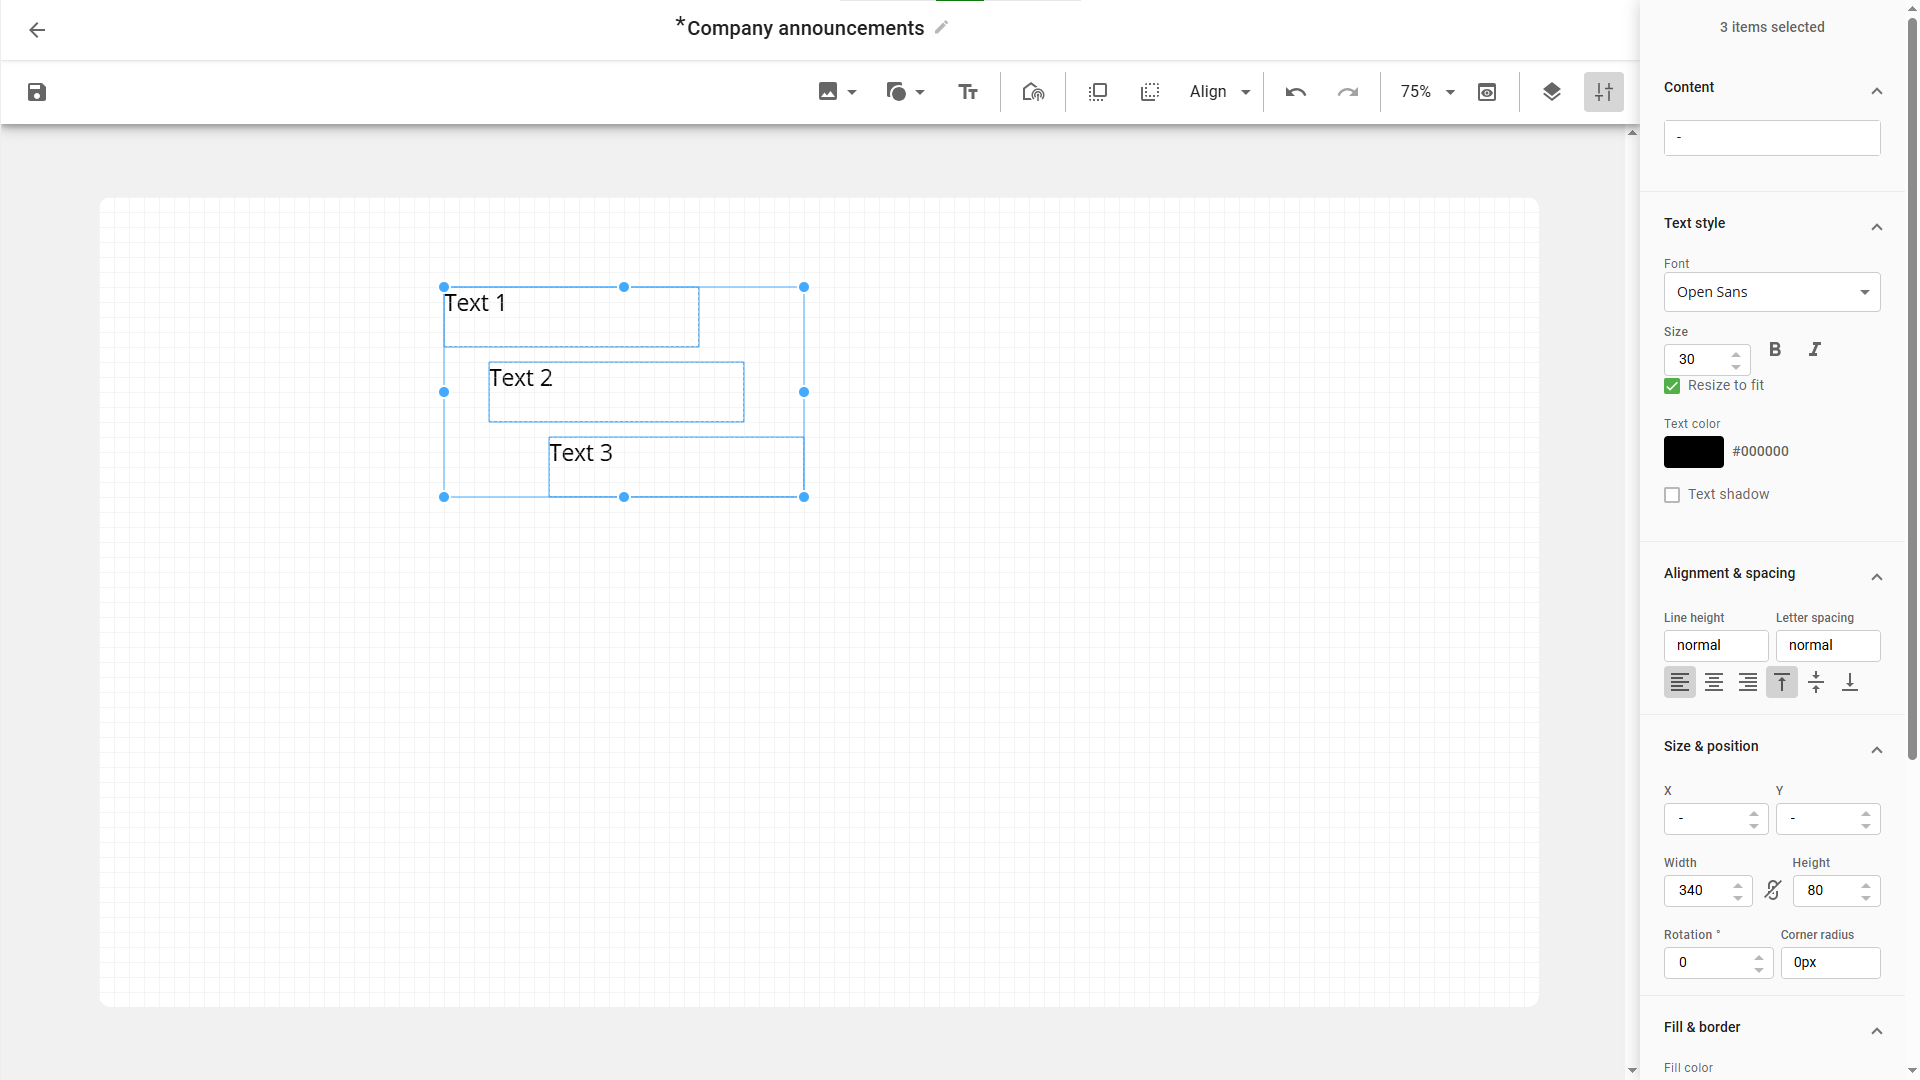Collapse the Size & position section
Viewport: 1920px width, 1080px height.
pos(1877,750)
